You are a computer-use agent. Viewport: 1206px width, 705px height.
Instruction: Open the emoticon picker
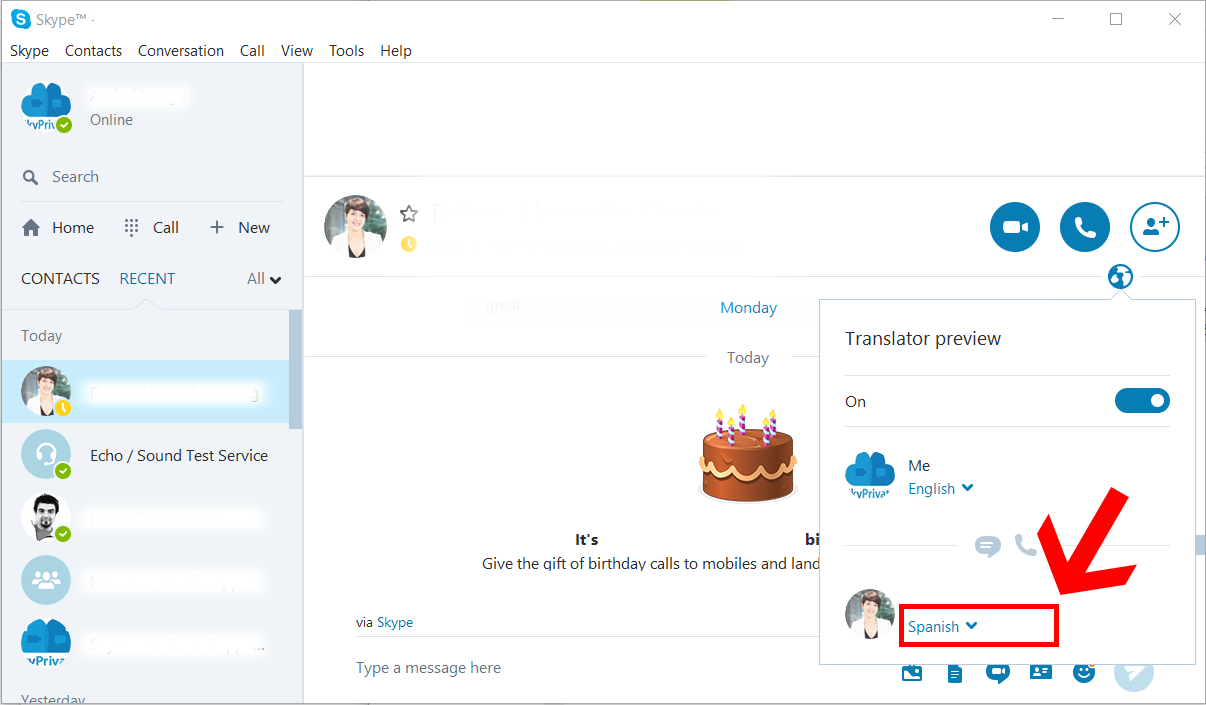pos(1084,672)
